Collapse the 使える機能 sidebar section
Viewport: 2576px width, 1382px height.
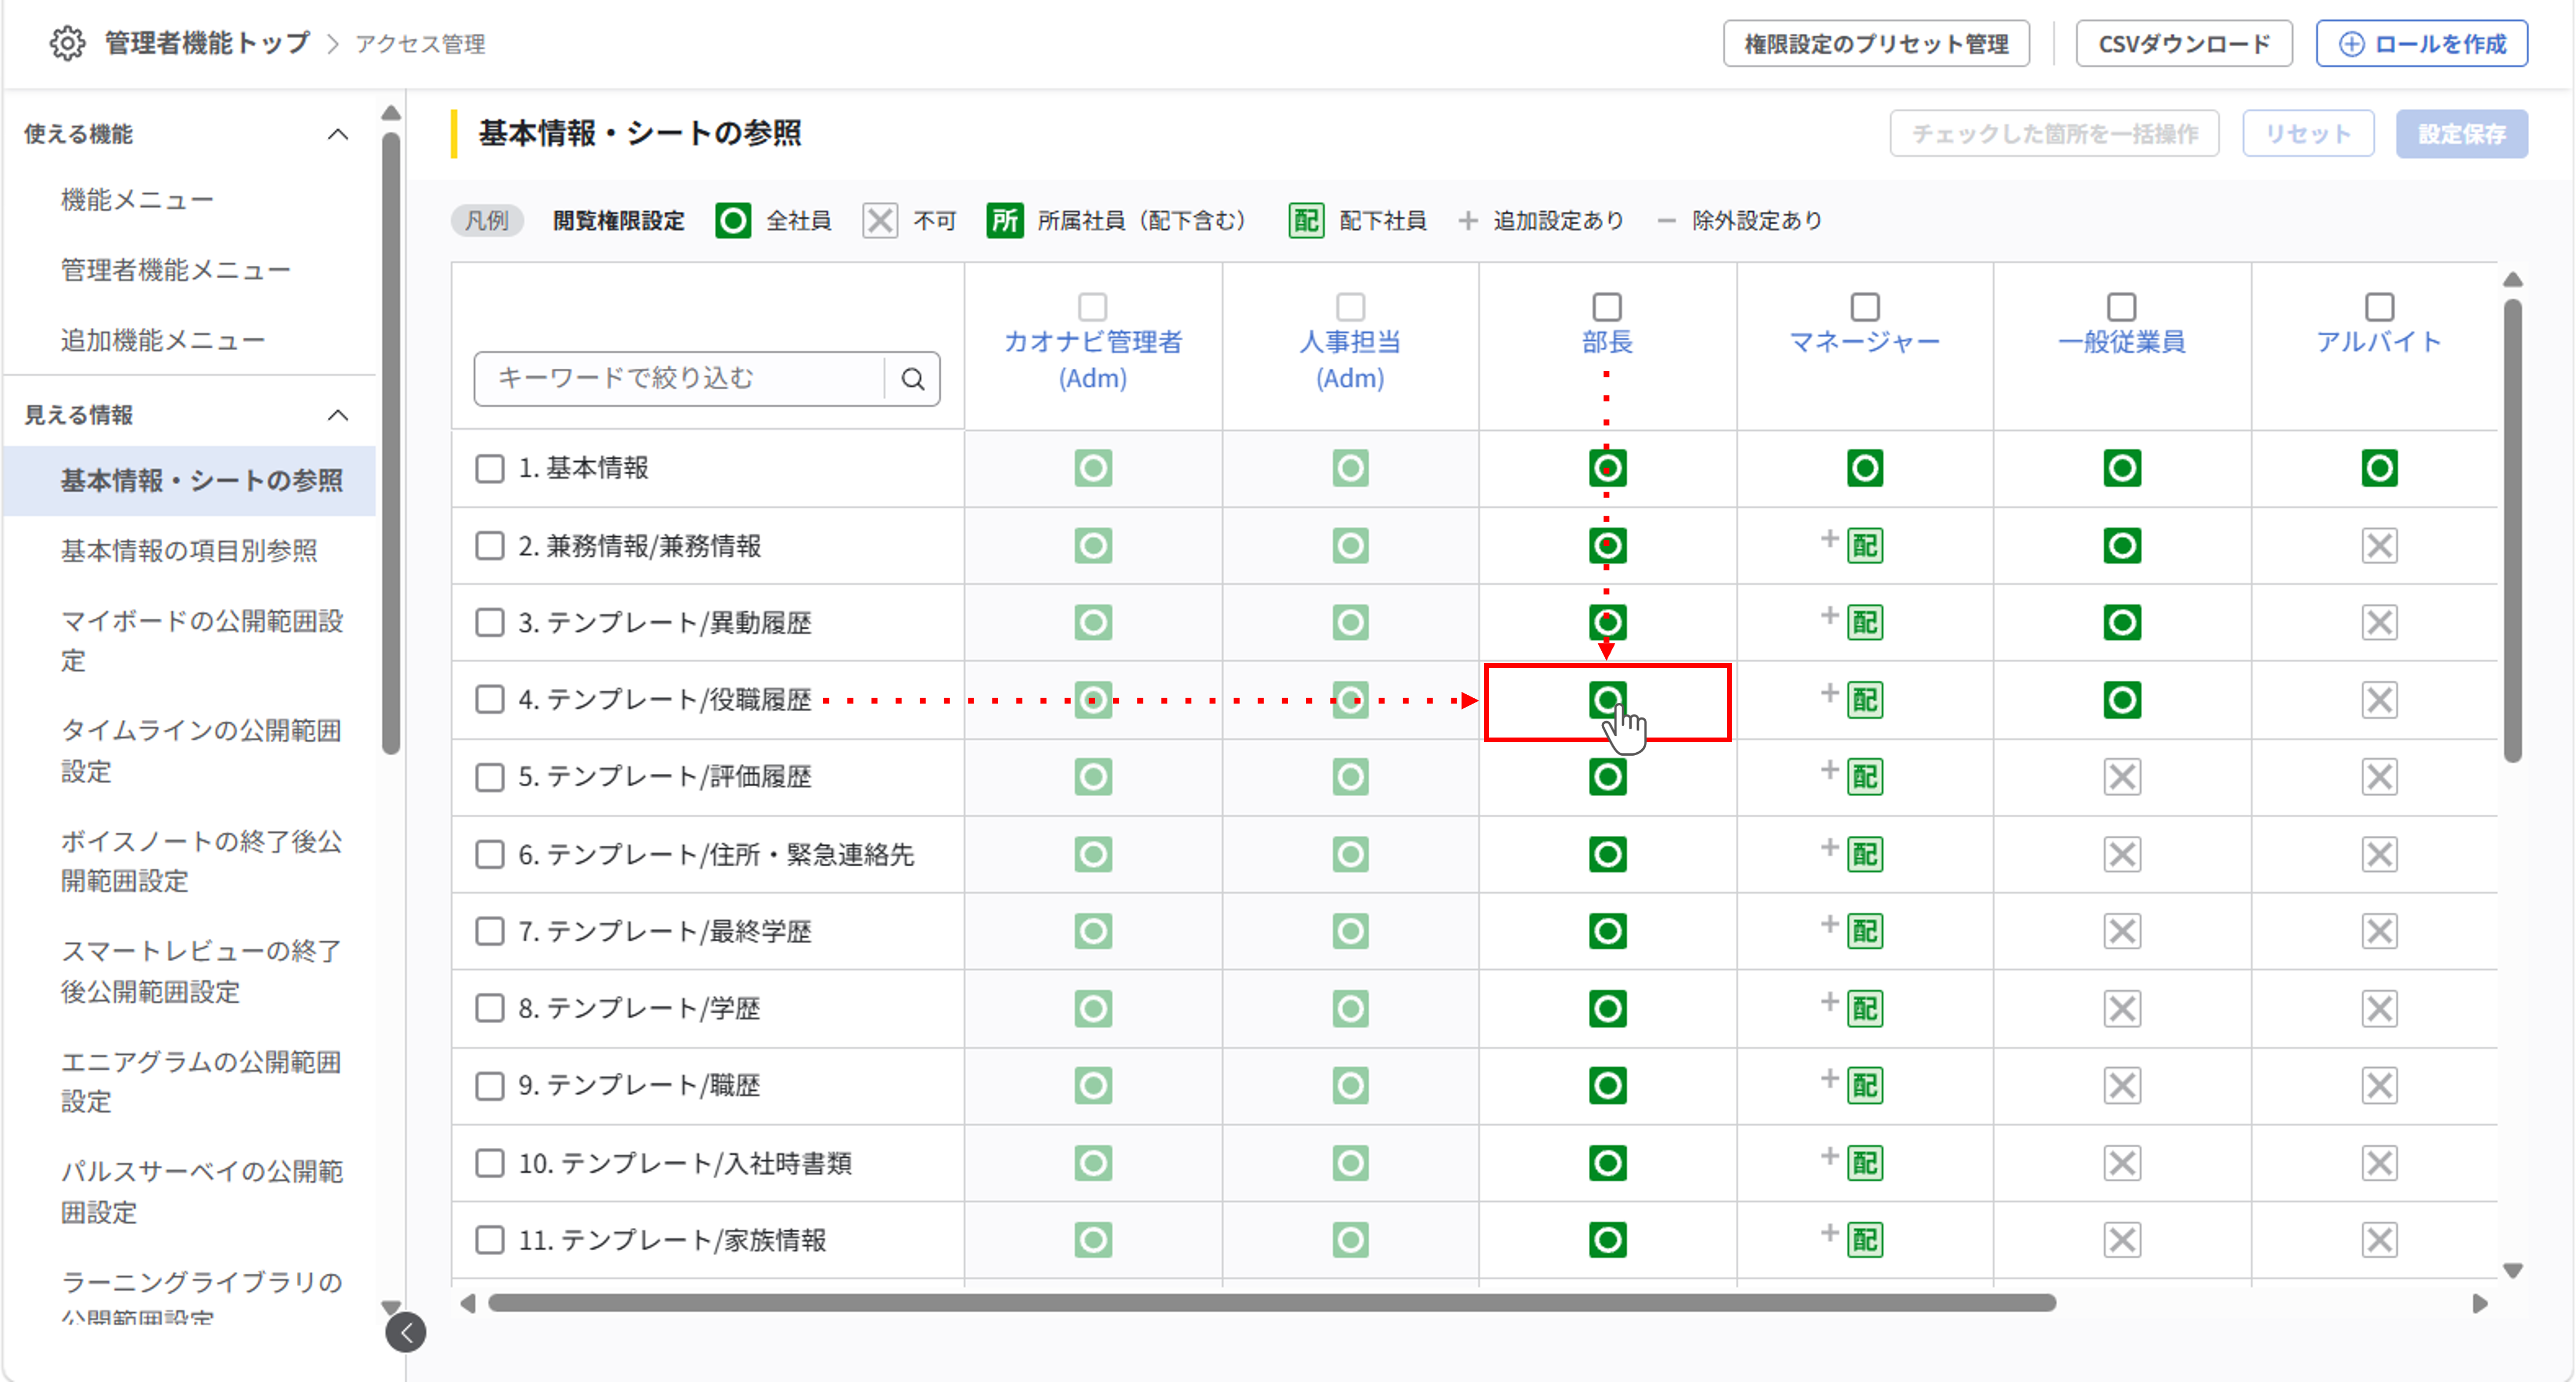click(x=338, y=134)
